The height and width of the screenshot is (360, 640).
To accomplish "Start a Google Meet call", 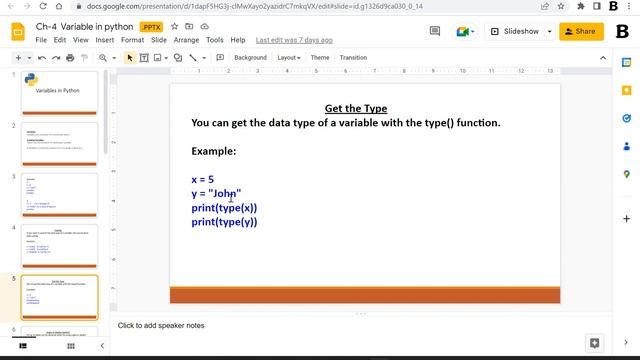I will pyautogui.click(x=465, y=31).
